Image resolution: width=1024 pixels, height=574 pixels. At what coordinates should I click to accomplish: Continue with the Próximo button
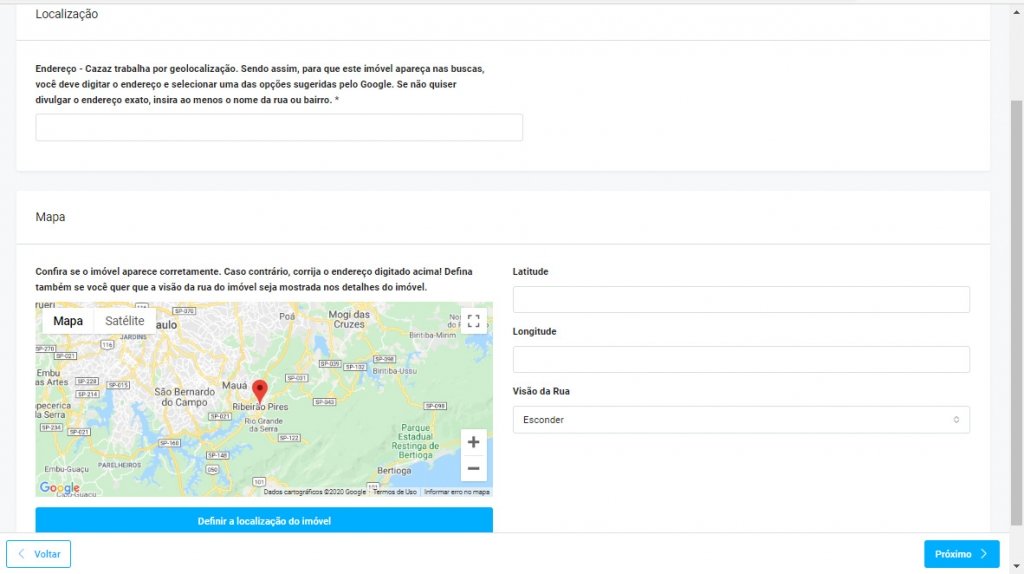point(961,554)
